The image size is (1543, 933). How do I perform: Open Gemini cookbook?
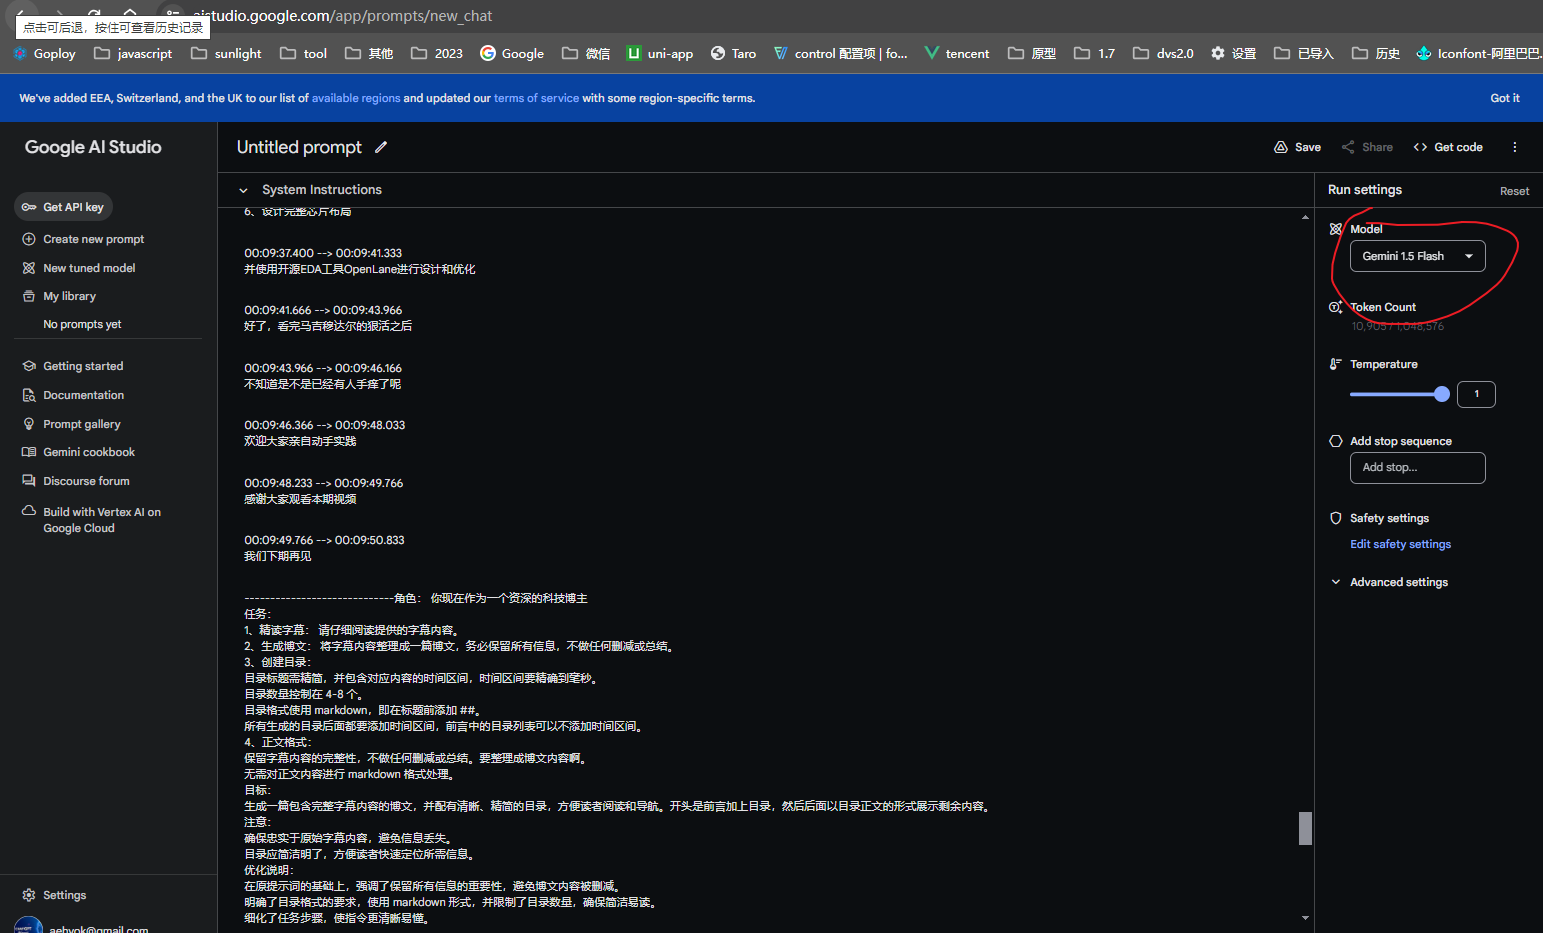click(x=79, y=452)
